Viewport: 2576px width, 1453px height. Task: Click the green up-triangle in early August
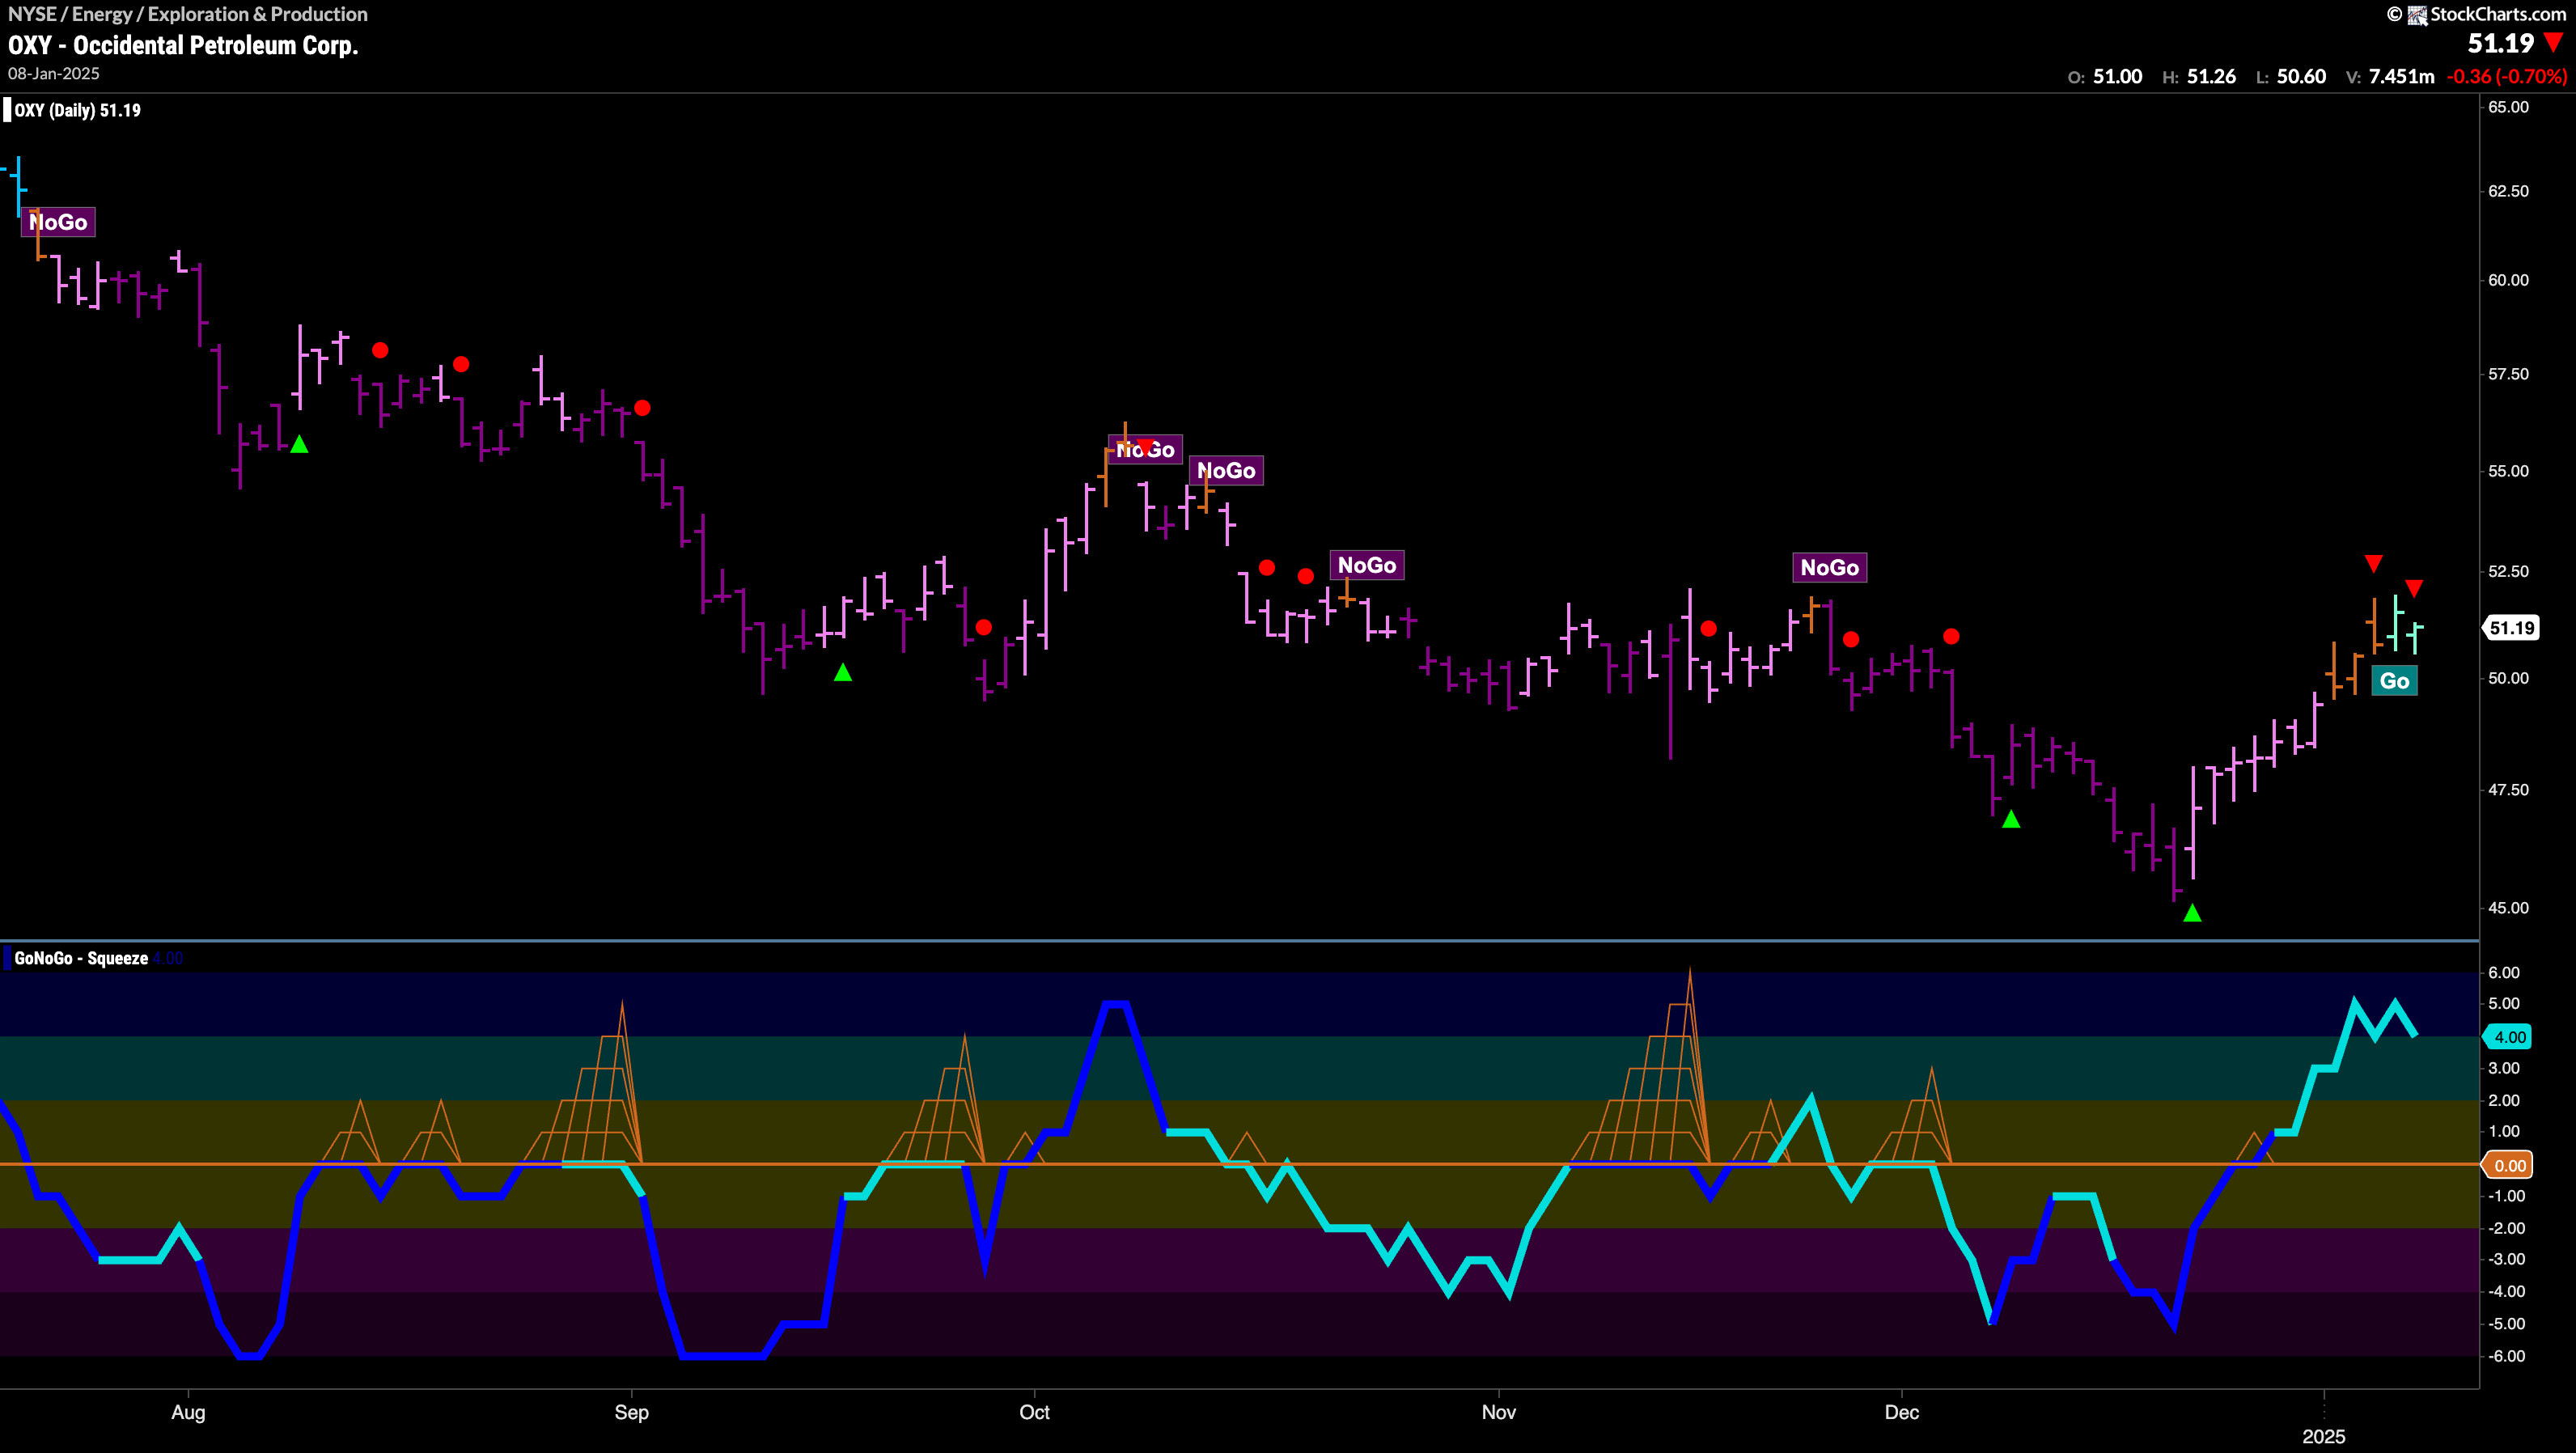(x=299, y=444)
